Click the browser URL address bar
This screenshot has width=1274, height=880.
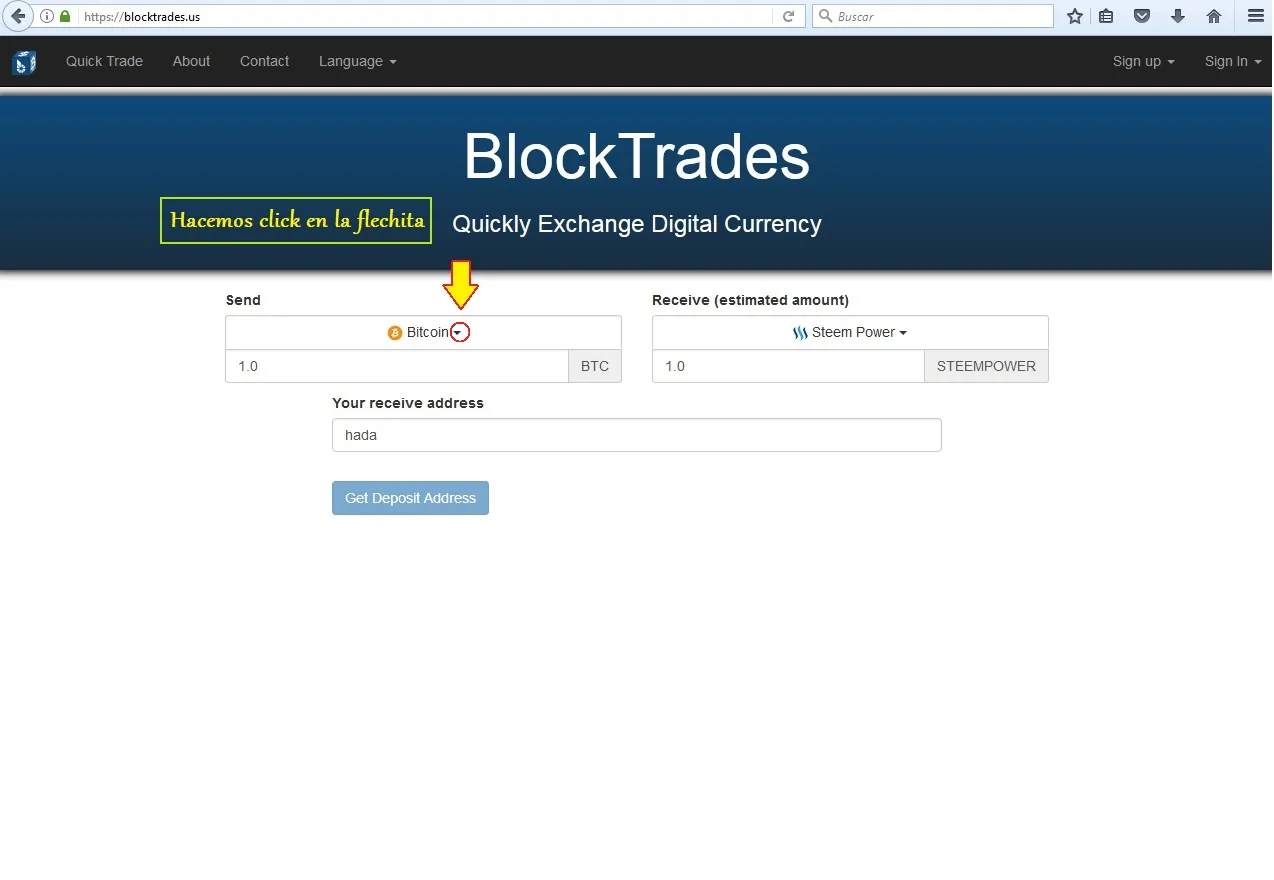point(425,17)
